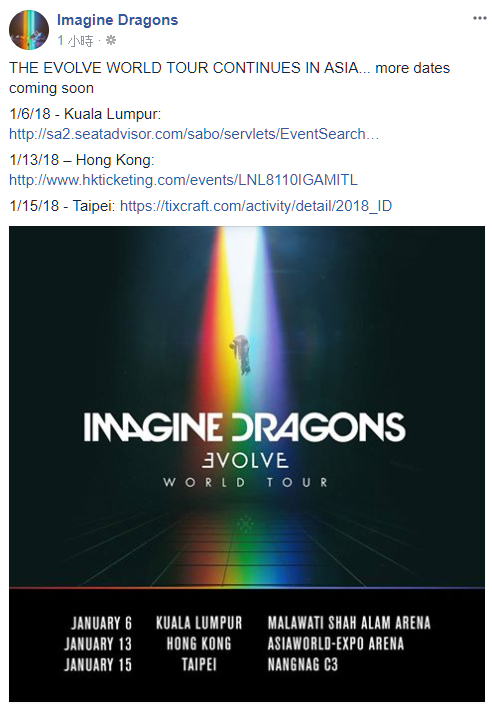Click the floating figure in the rainbow beam
The width and height of the screenshot is (492, 709).
coord(241,354)
